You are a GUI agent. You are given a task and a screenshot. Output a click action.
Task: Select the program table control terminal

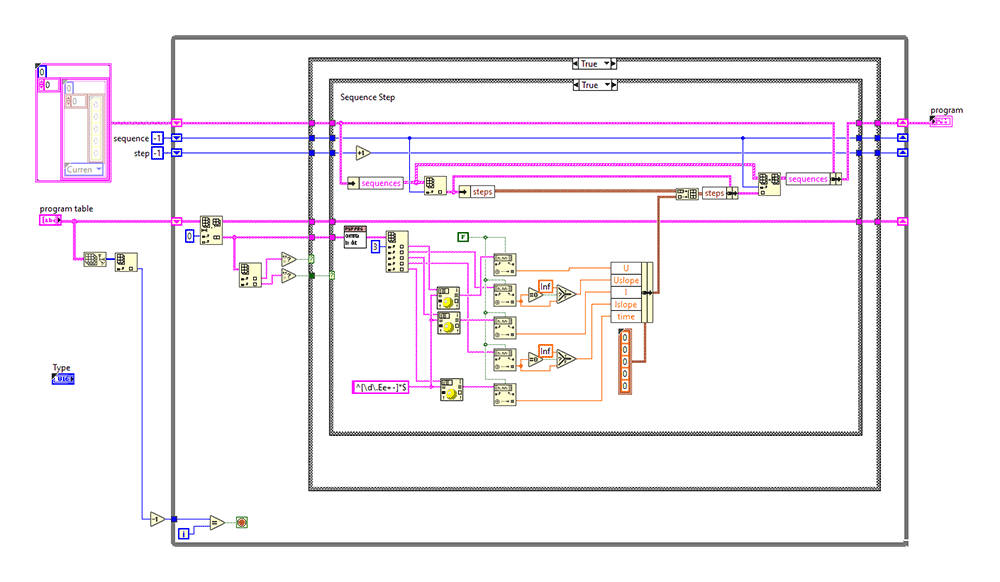[51, 220]
